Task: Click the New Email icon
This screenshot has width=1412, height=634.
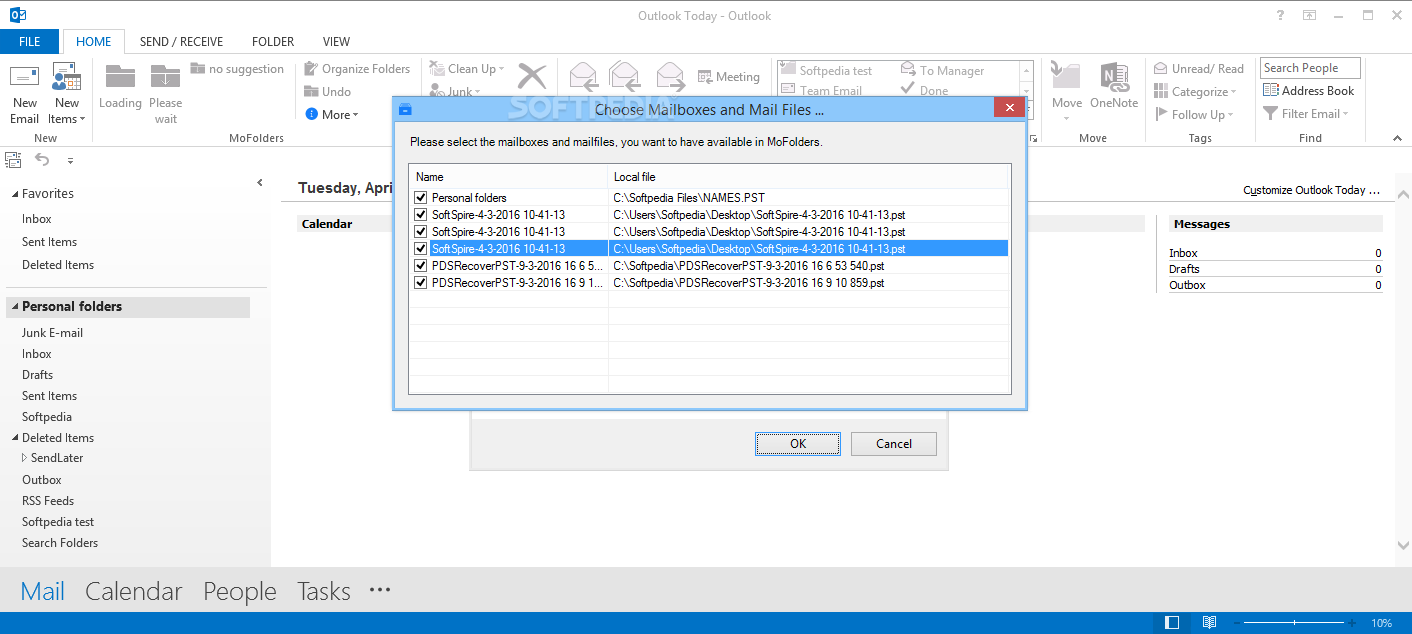Action: click(x=24, y=77)
